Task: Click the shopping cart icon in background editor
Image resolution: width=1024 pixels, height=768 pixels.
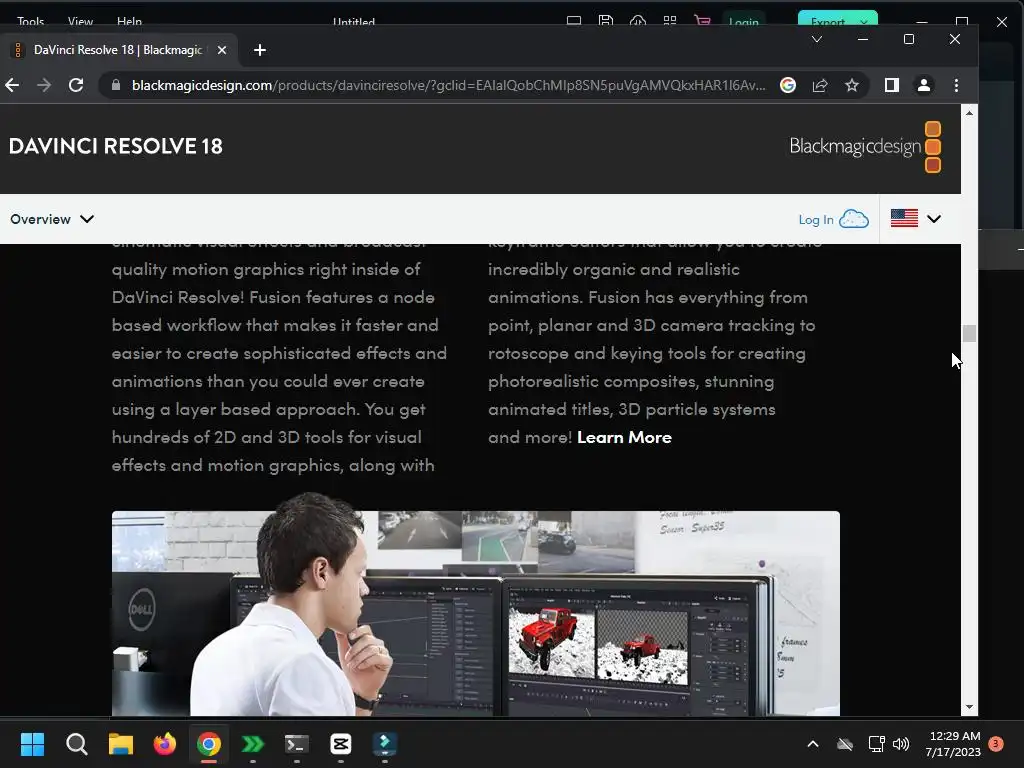Action: coord(703,20)
